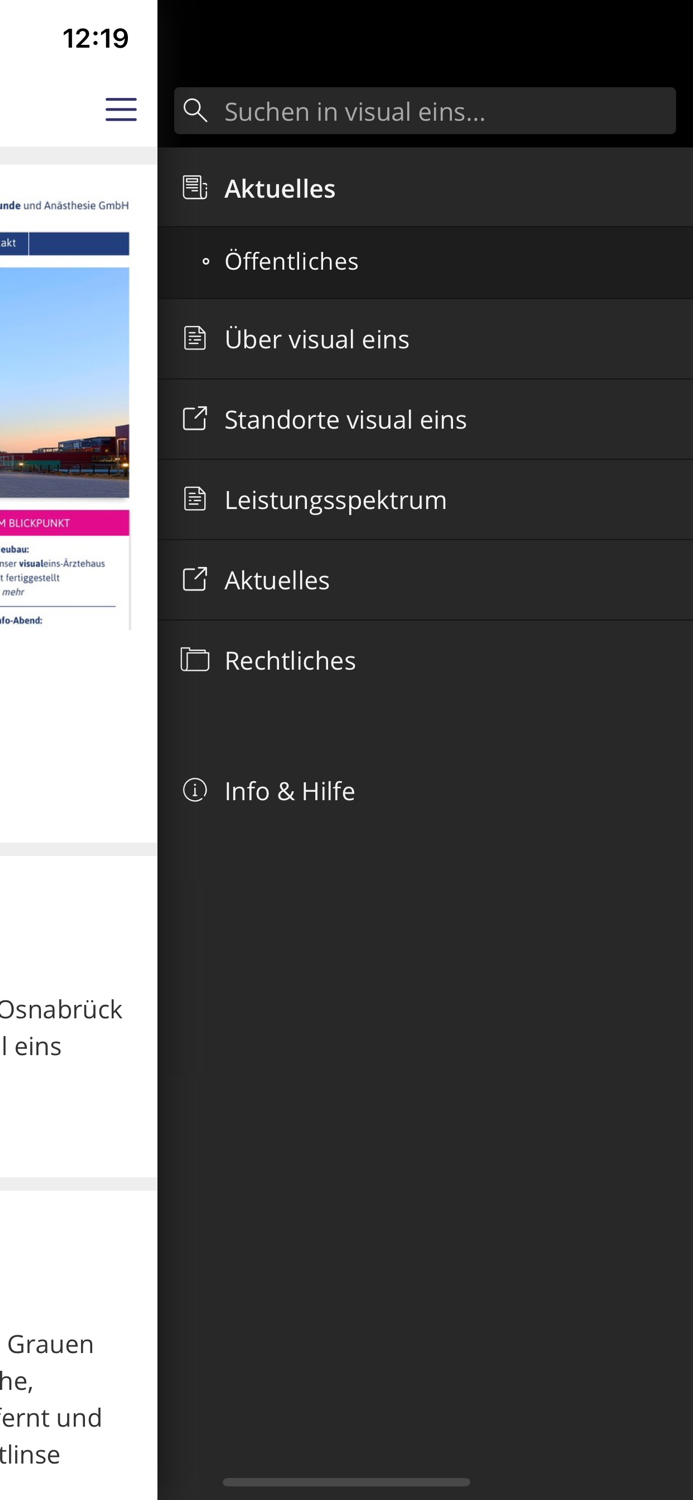Click the document icon beside Leistungsspektrum
Image resolution: width=693 pixels, height=1500 pixels.
(x=195, y=499)
